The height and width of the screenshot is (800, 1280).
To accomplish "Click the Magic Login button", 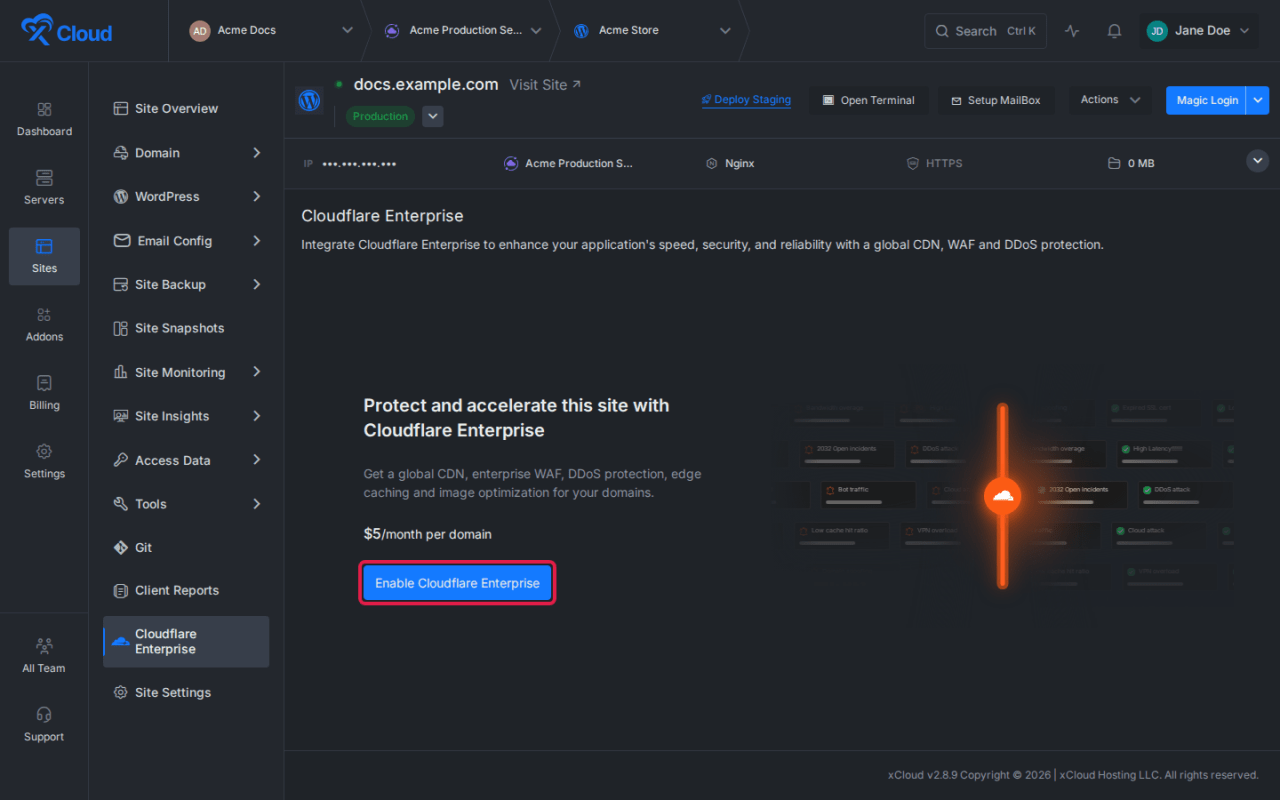I will pyautogui.click(x=1206, y=100).
